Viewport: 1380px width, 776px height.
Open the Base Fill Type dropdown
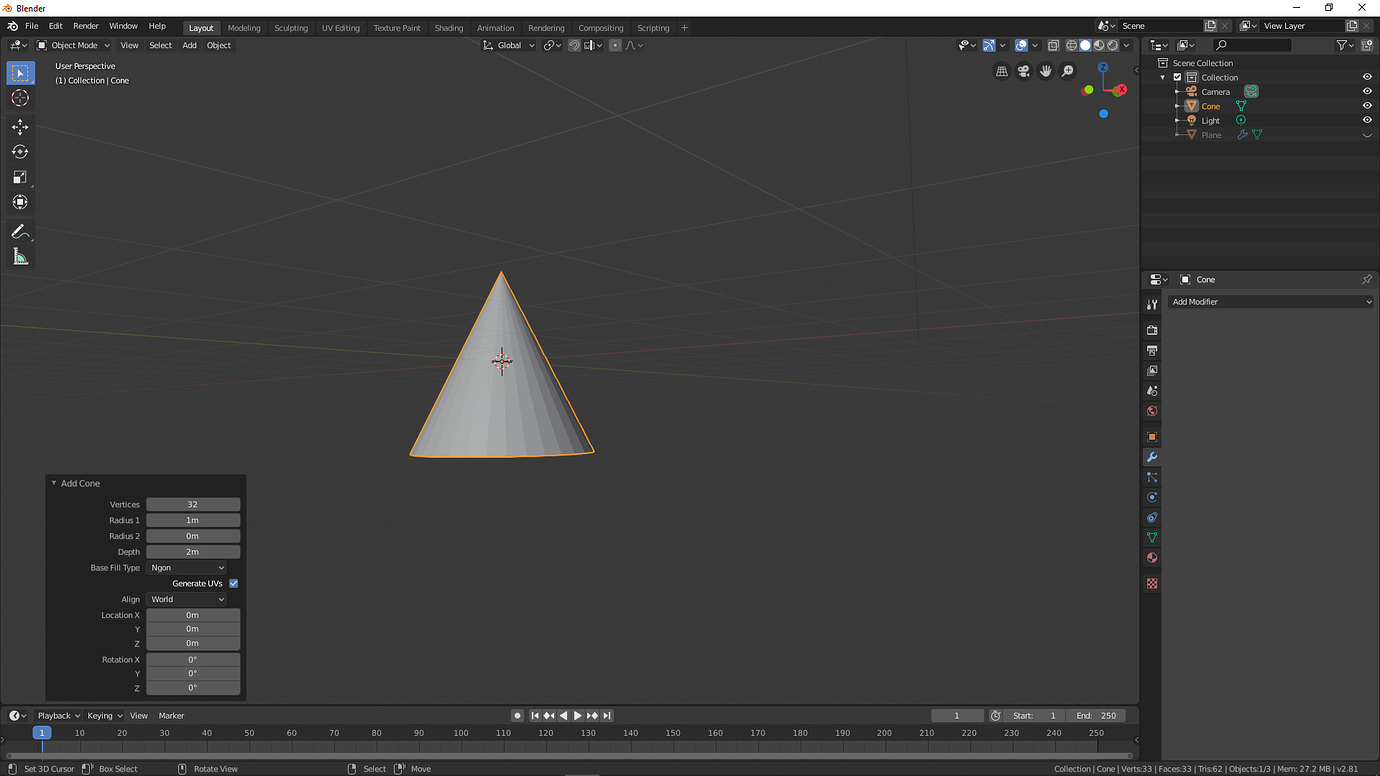[x=186, y=567]
